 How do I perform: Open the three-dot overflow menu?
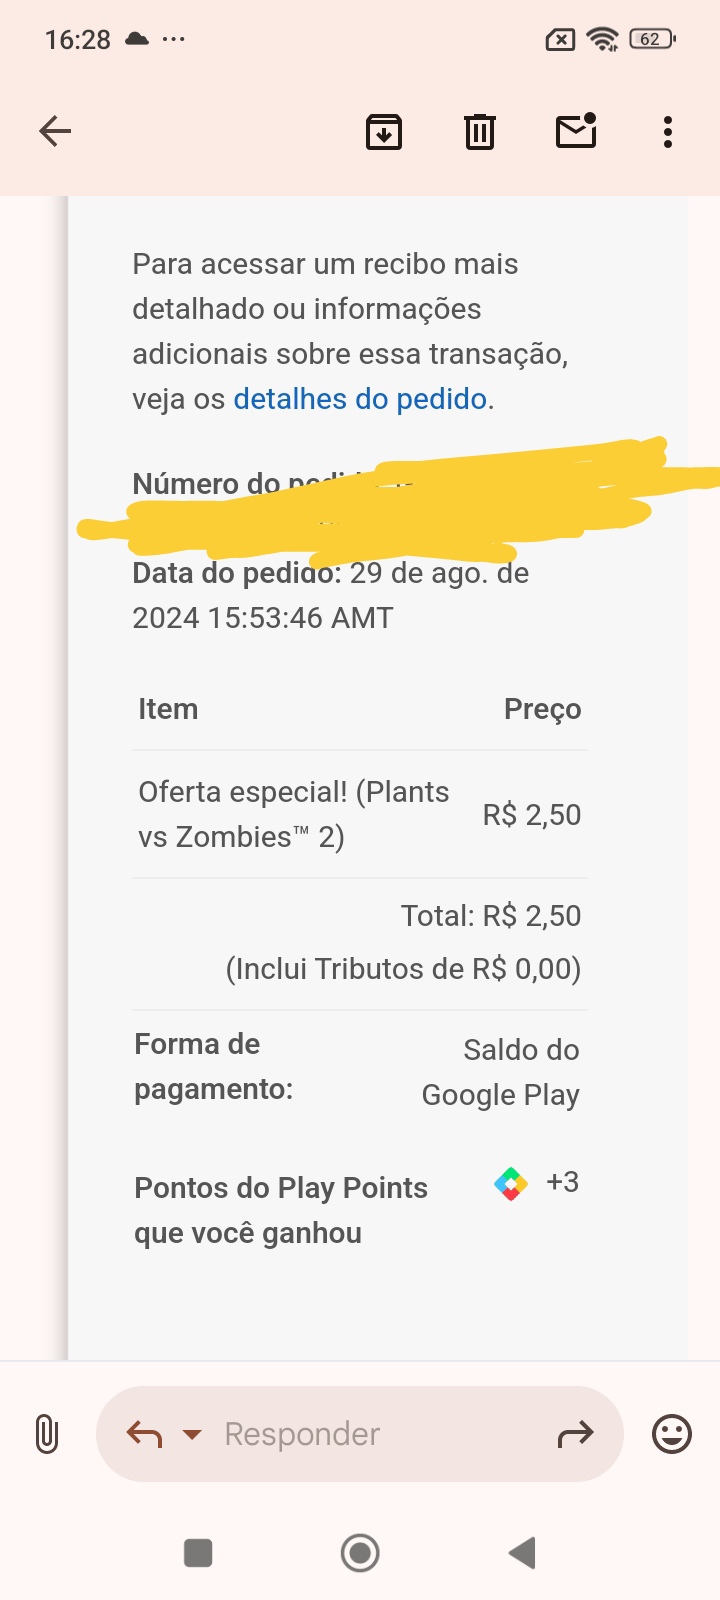click(x=668, y=131)
